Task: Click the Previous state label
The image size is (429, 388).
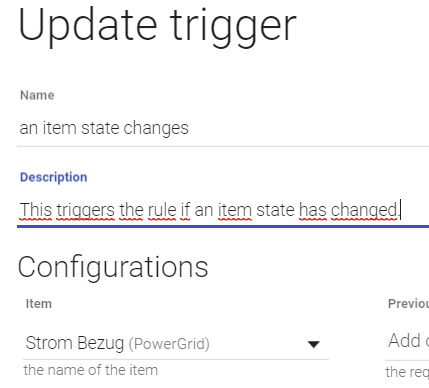Action: [x=408, y=304]
